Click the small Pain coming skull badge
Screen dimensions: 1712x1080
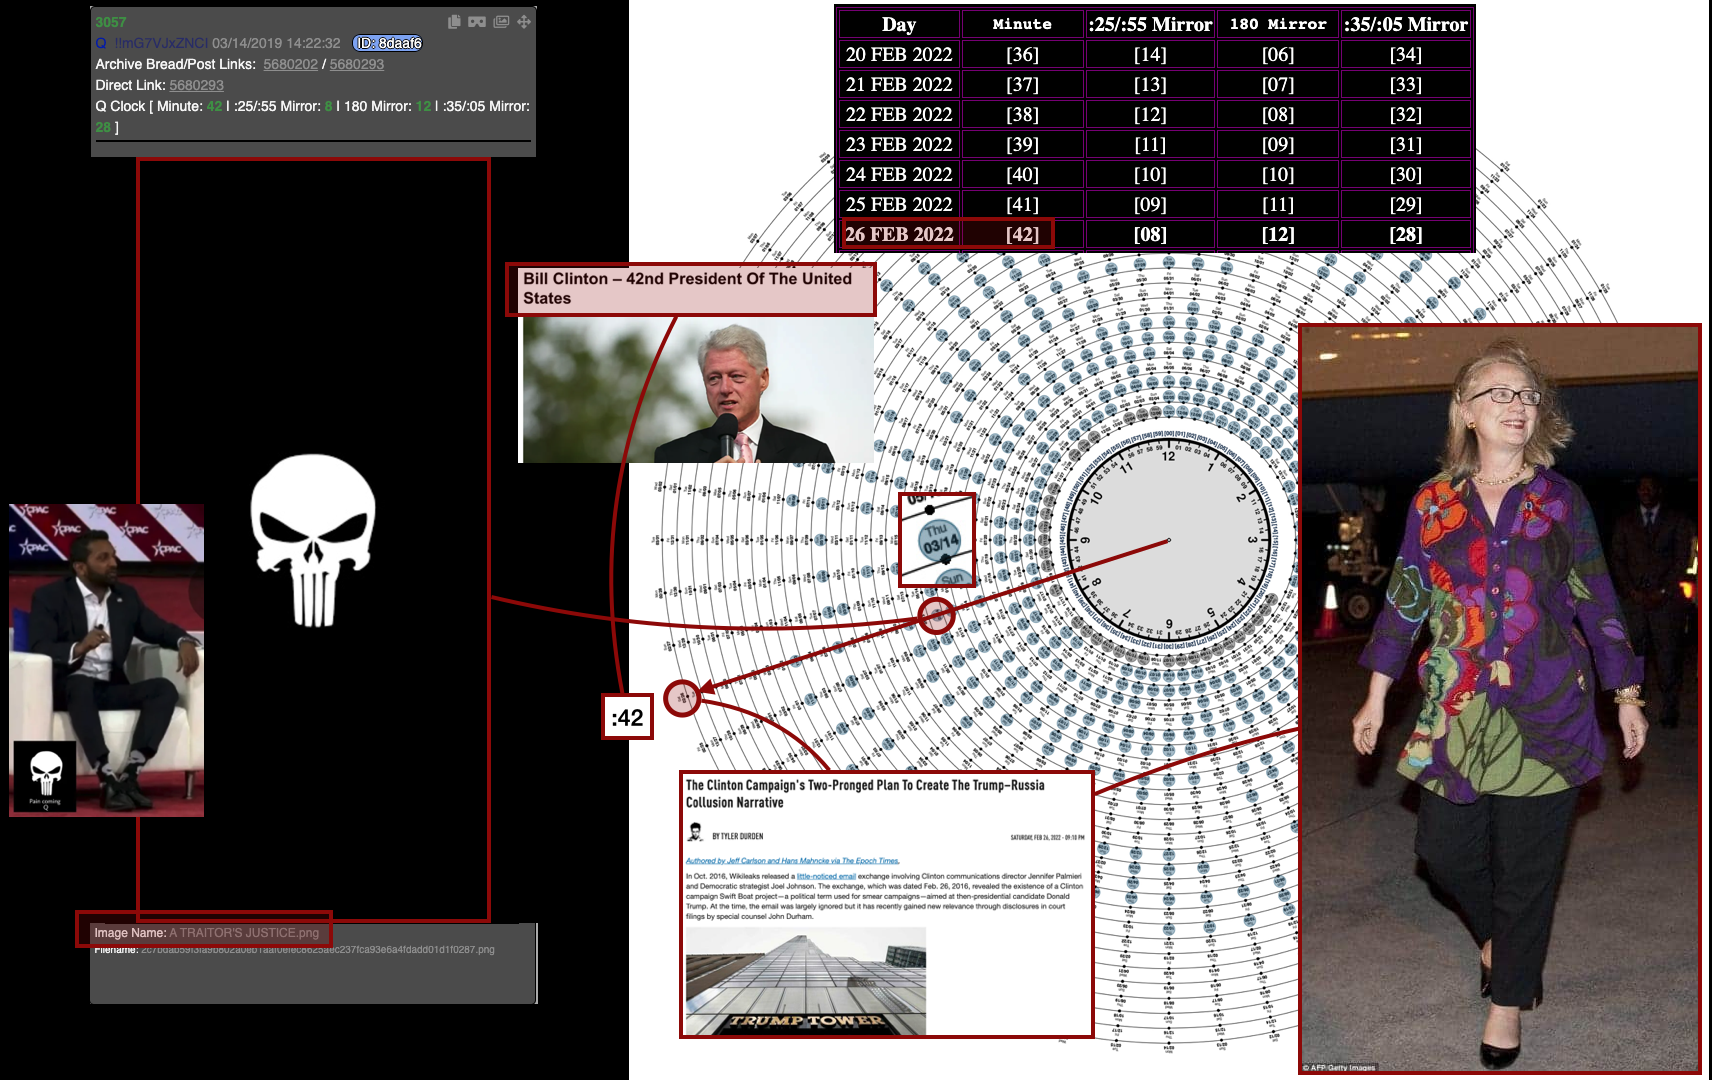tap(45, 776)
